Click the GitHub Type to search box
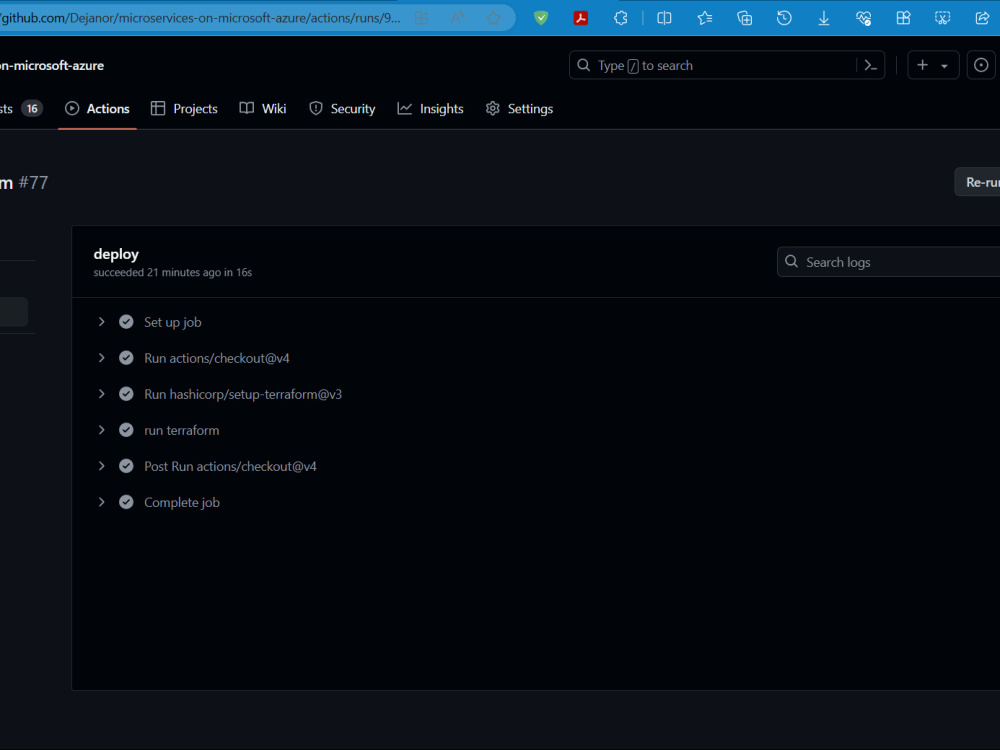 click(x=712, y=65)
